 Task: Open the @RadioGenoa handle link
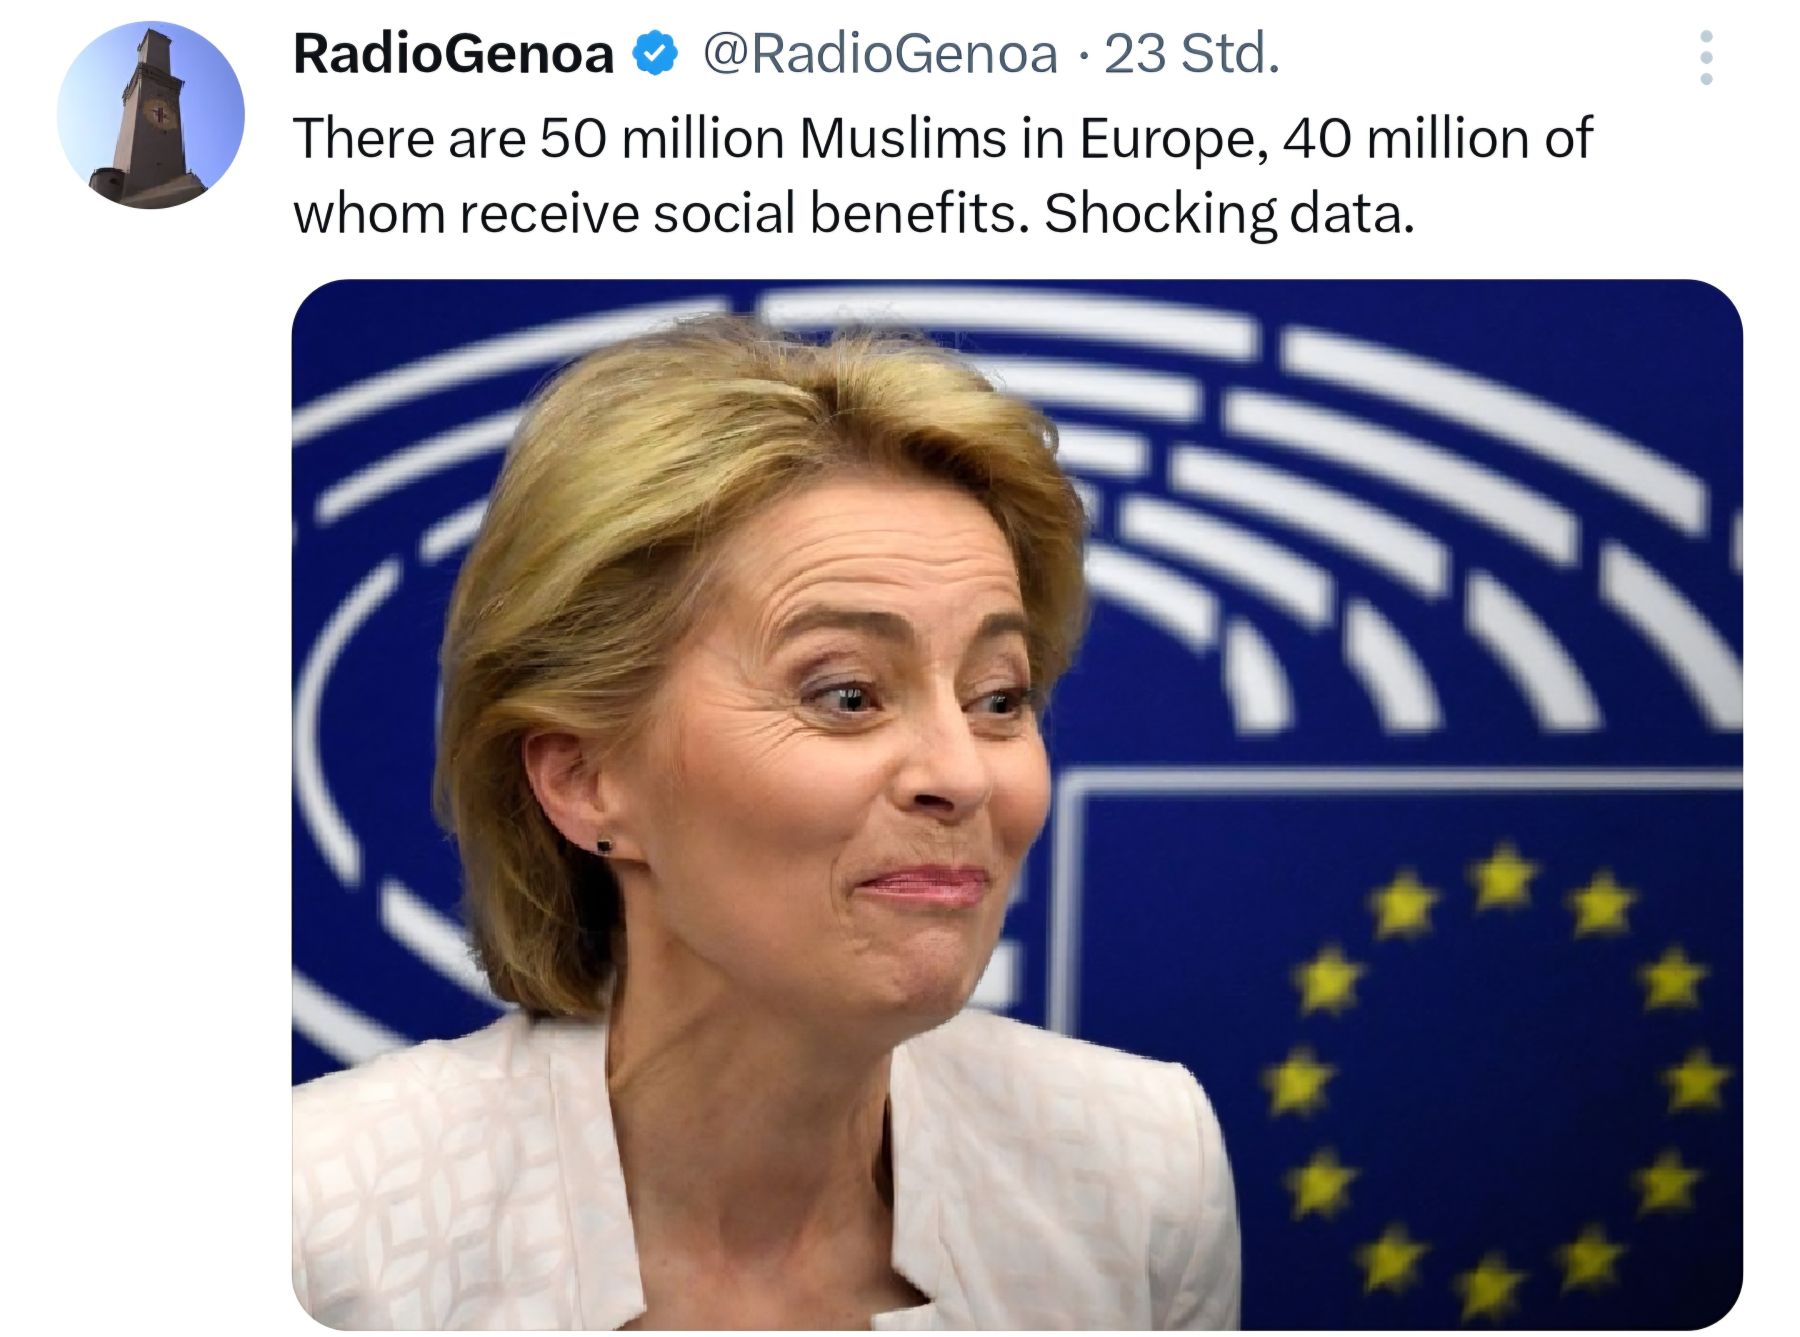coord(880,54)
